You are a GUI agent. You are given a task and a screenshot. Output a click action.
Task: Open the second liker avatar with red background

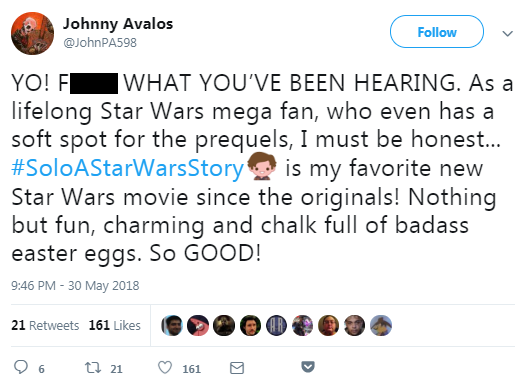[198, 325]
